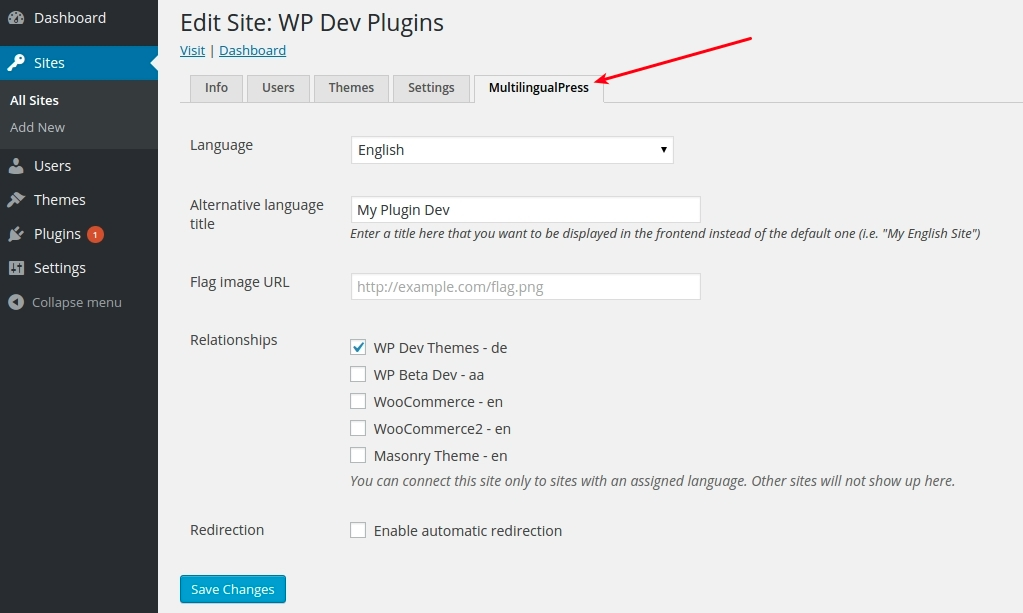The image size is (1023, 613).
Task: Select Add New in the Sites submenu
Action: [37, 127]
